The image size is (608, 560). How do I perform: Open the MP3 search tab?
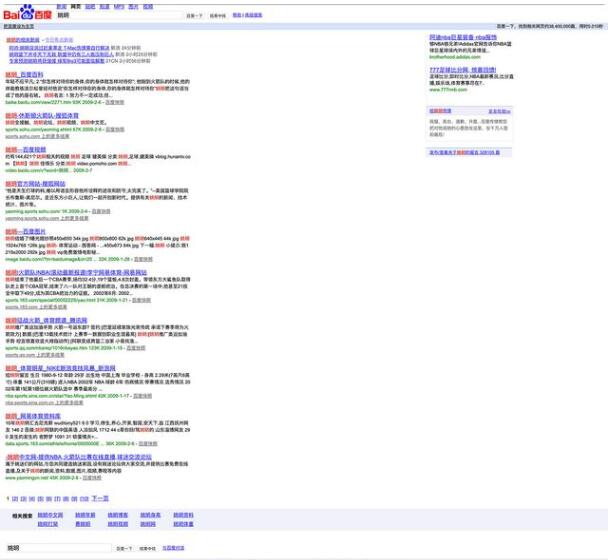point(119,6)
